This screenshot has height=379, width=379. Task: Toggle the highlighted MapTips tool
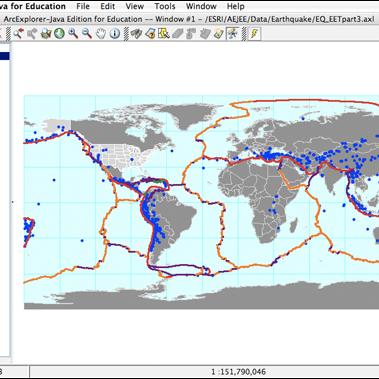[233, 34]
